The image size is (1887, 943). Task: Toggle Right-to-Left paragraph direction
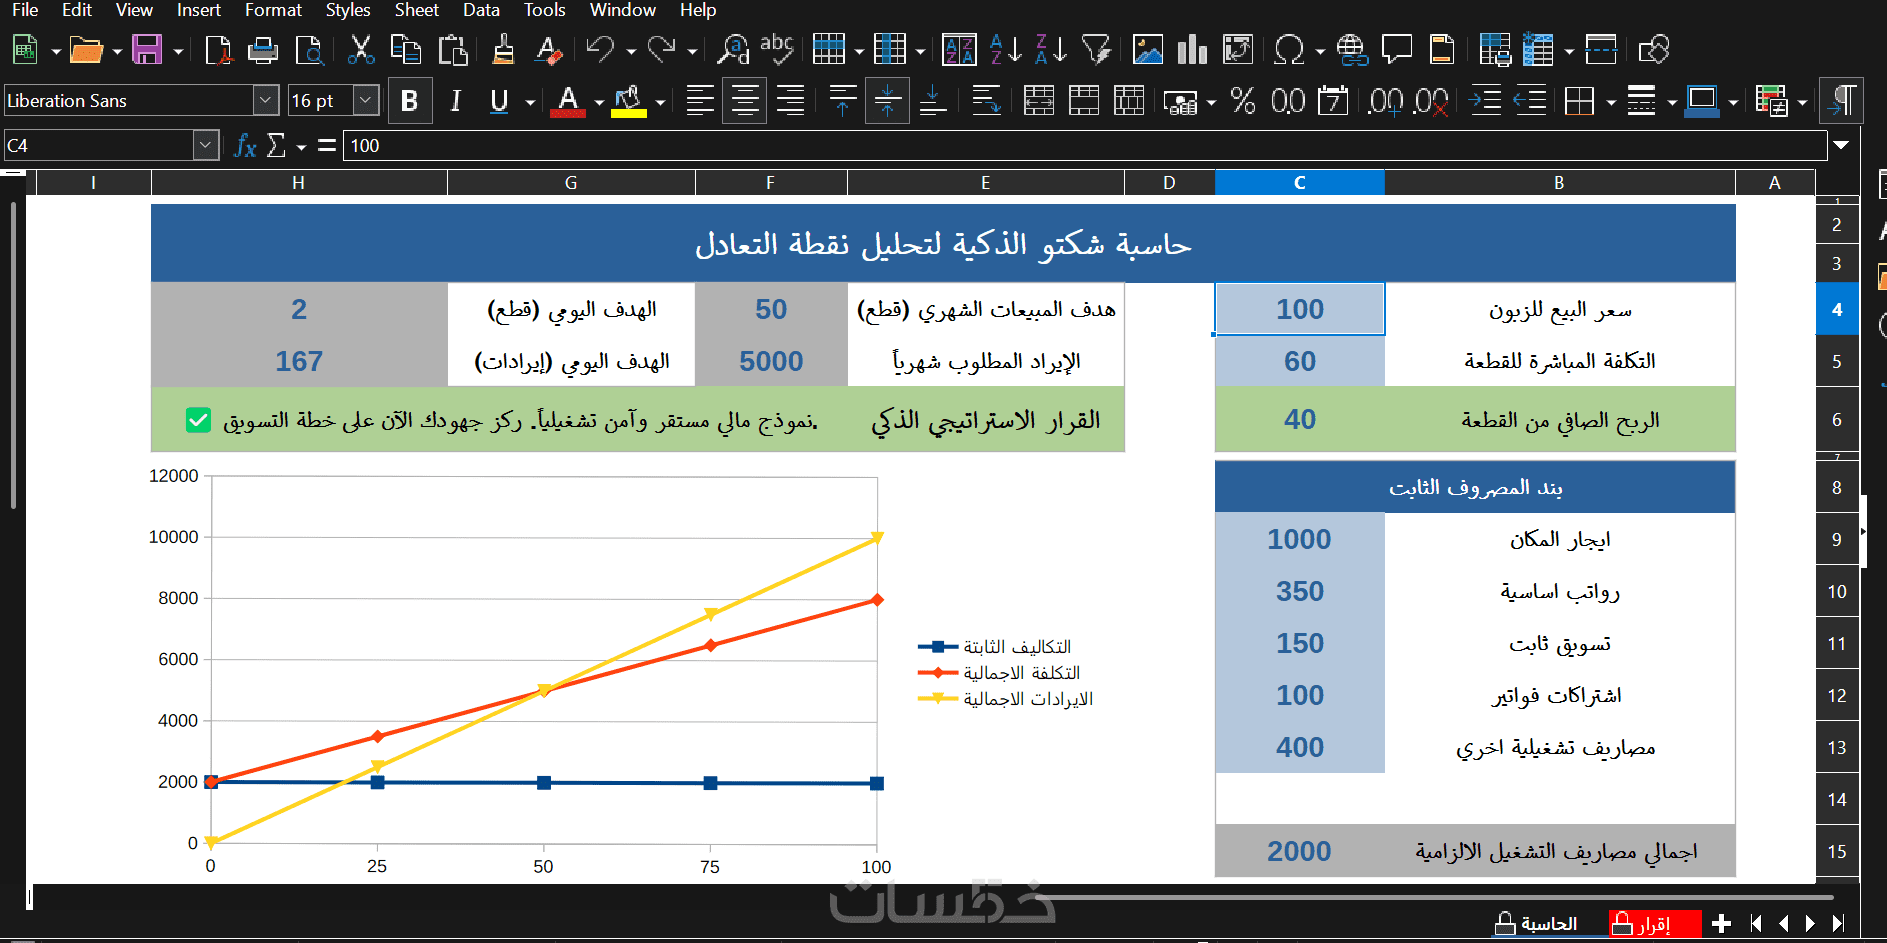coord(1841,100)
